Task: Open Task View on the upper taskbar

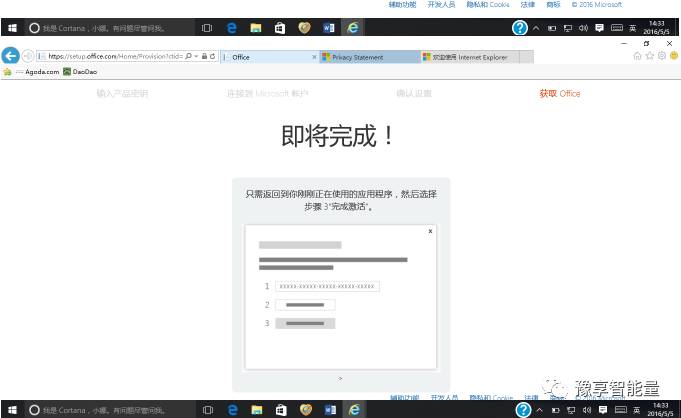Action: click(x=207, y=28)
